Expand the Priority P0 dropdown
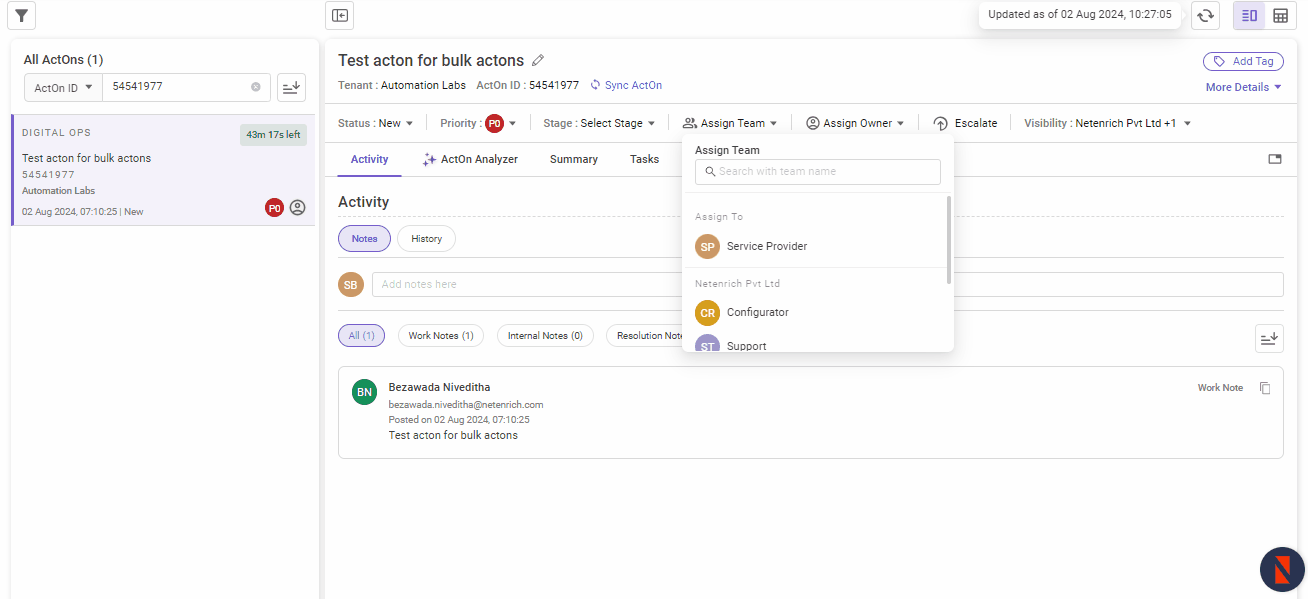 478,123
